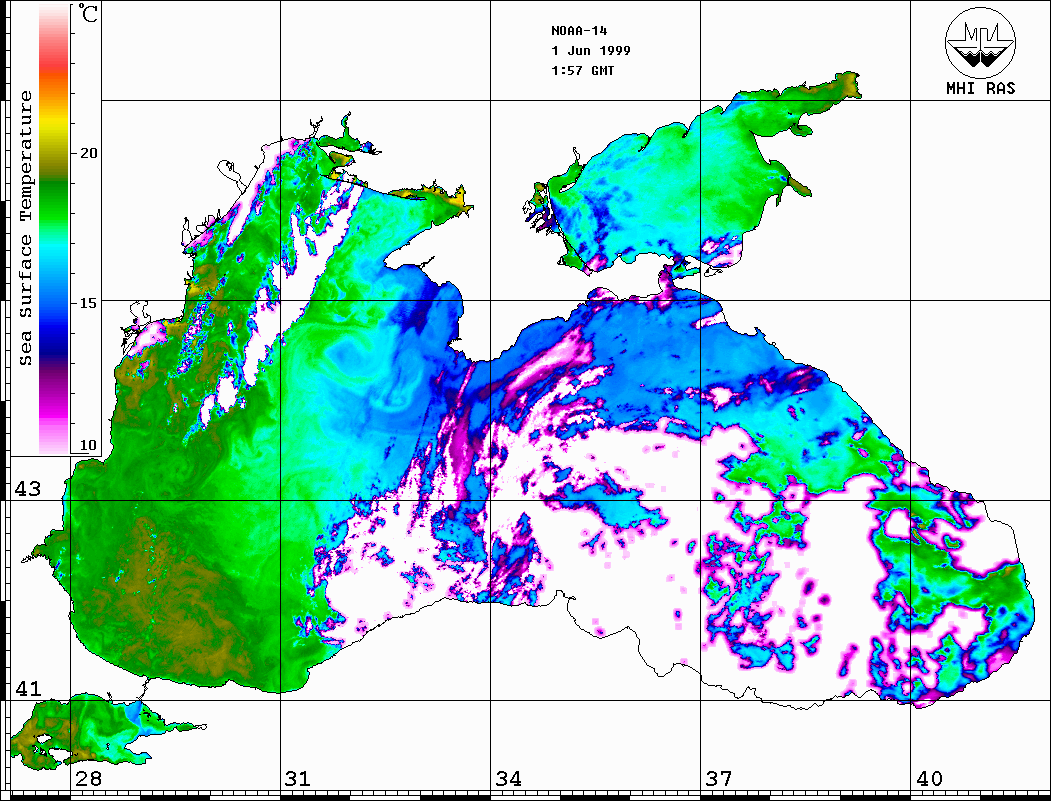Click the date text '1 Jun 1999'

[591, 51]
